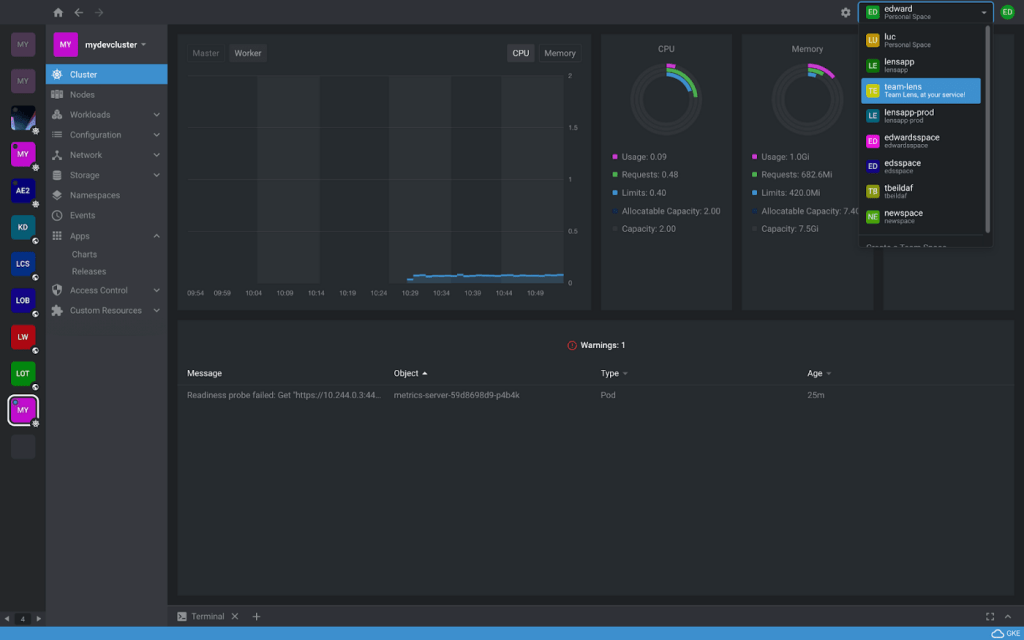Select the LOT cluster in the hotbar
The image size is (1024, 640).
[x=23, y=374]
